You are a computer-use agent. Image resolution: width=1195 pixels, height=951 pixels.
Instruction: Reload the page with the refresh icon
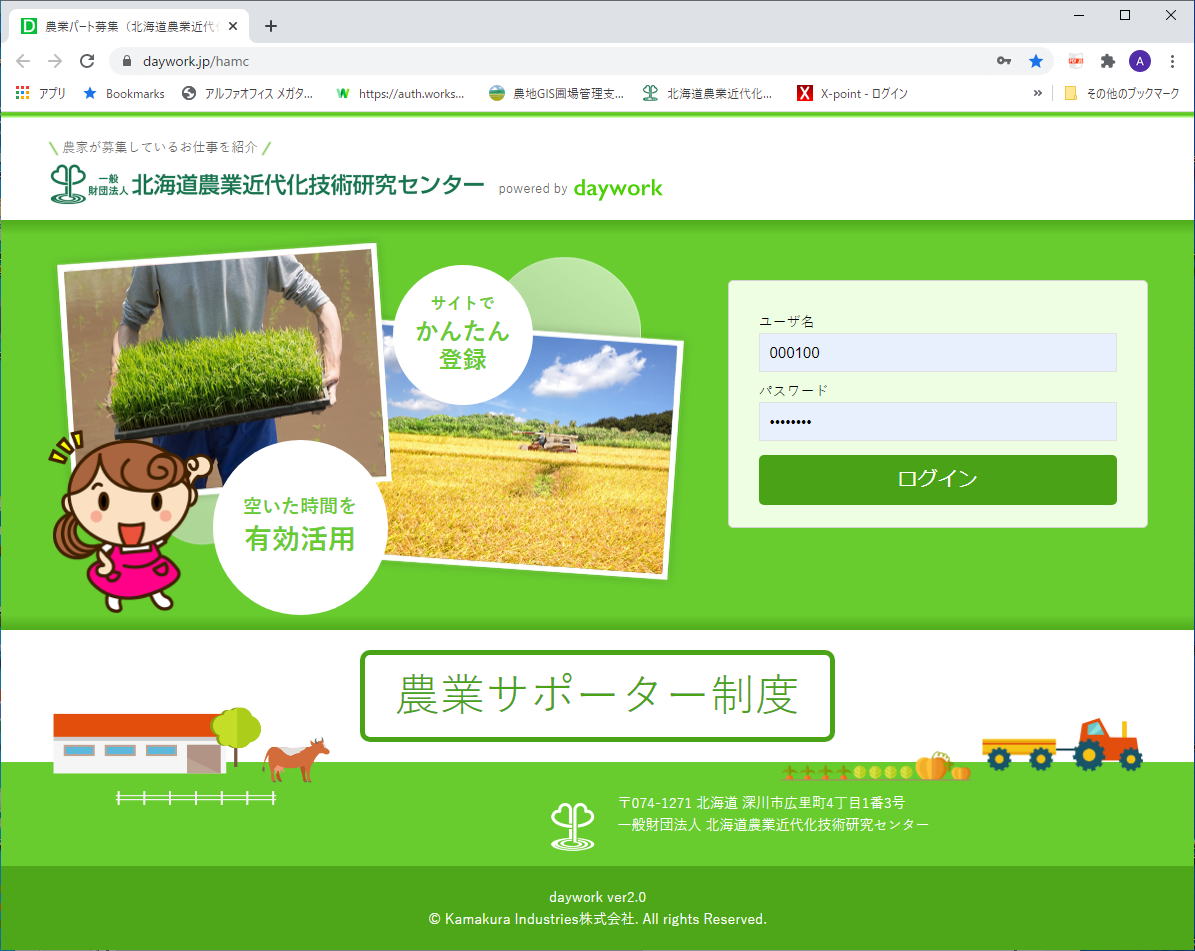[x=87, y=61]
